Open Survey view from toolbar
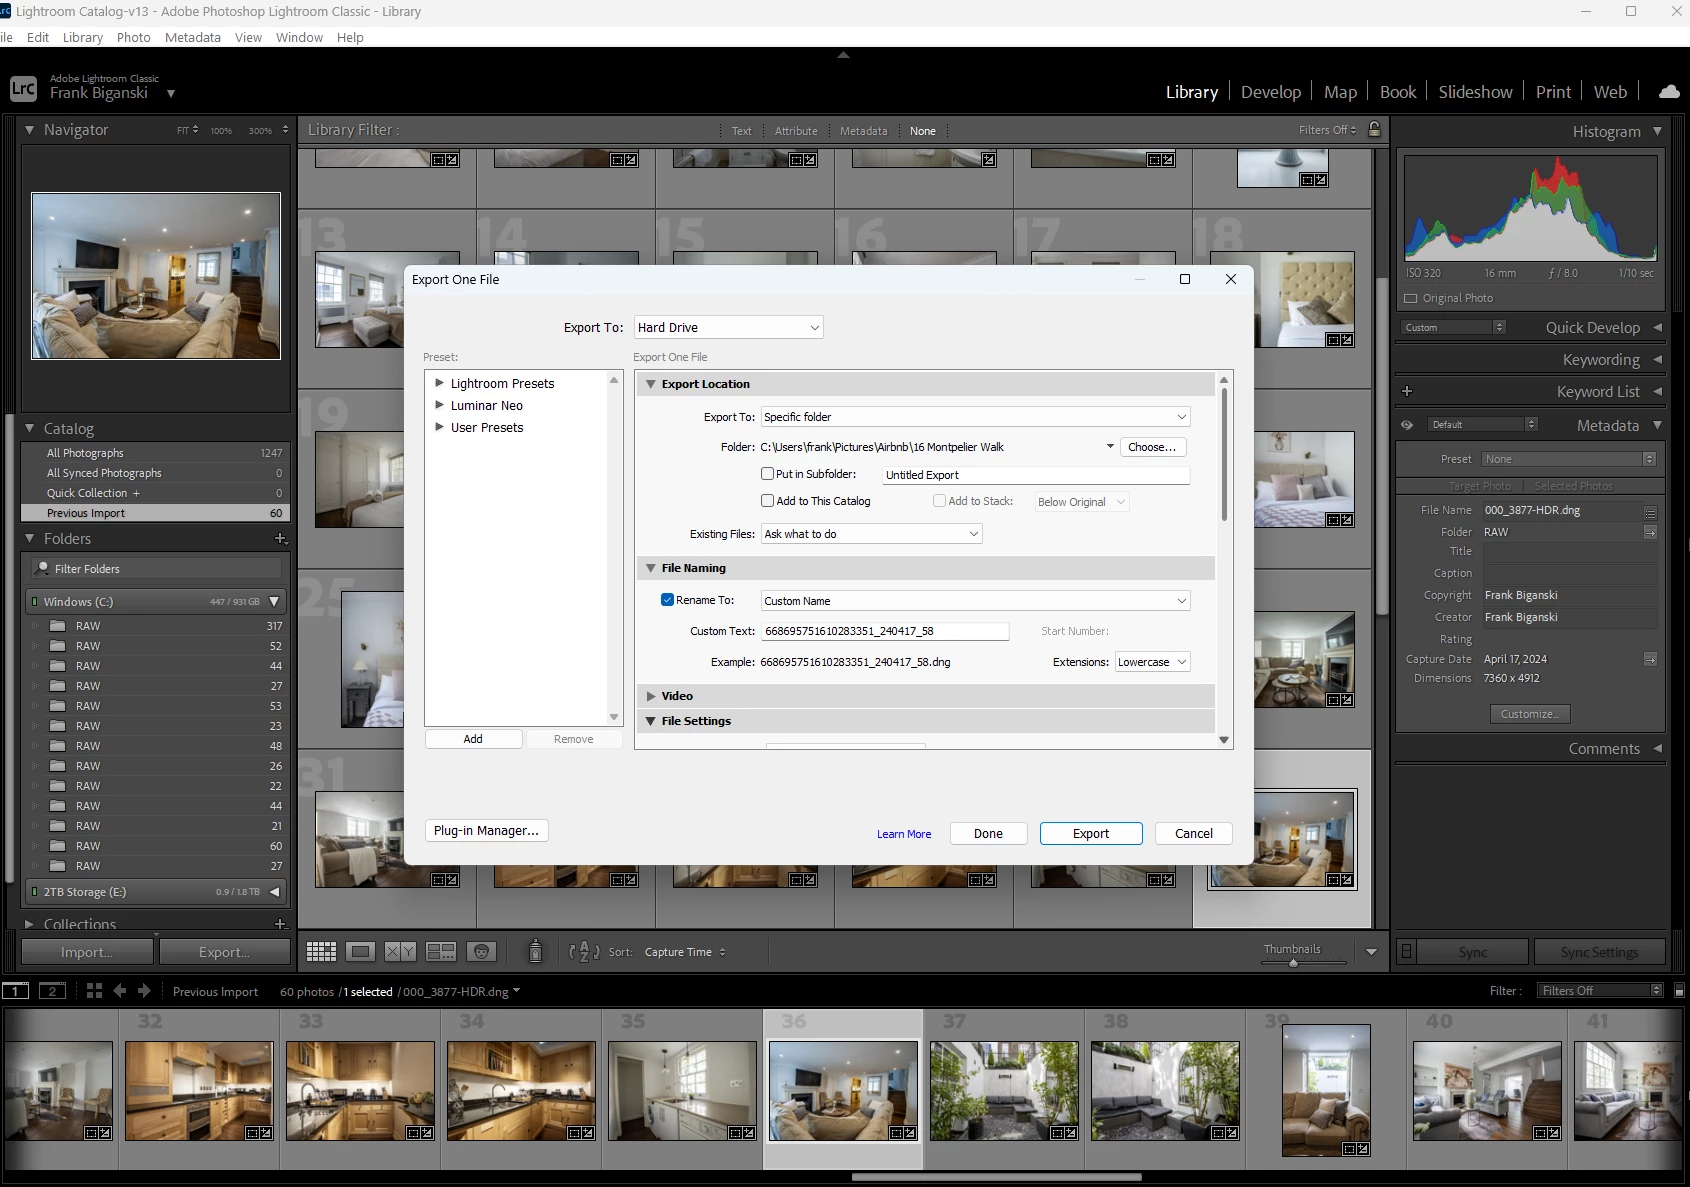 441,951
